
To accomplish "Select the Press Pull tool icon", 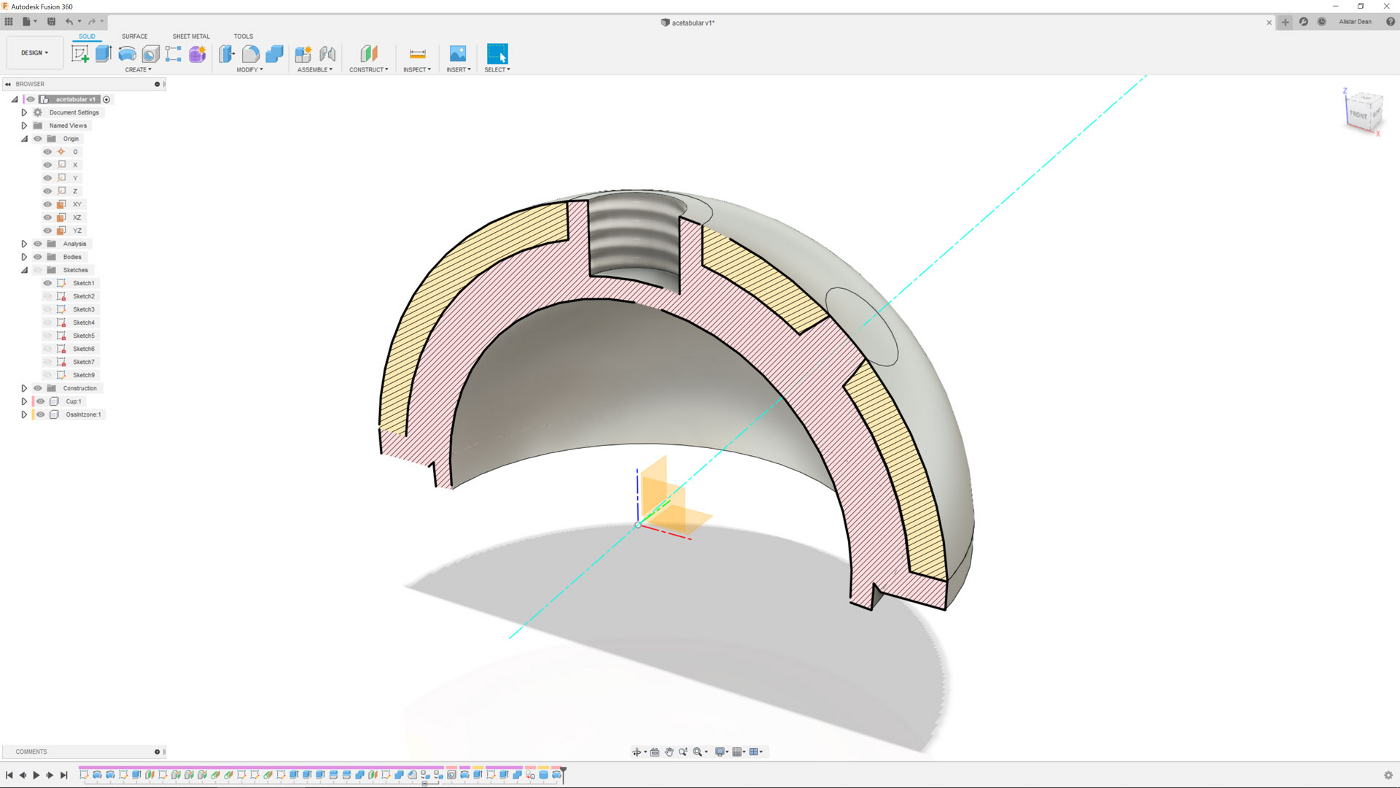I will coord(227,54).
